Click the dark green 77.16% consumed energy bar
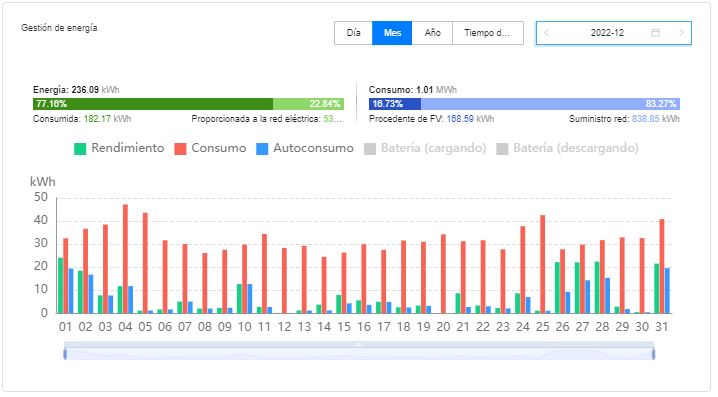The image size is (718, 397). [153, 104]
